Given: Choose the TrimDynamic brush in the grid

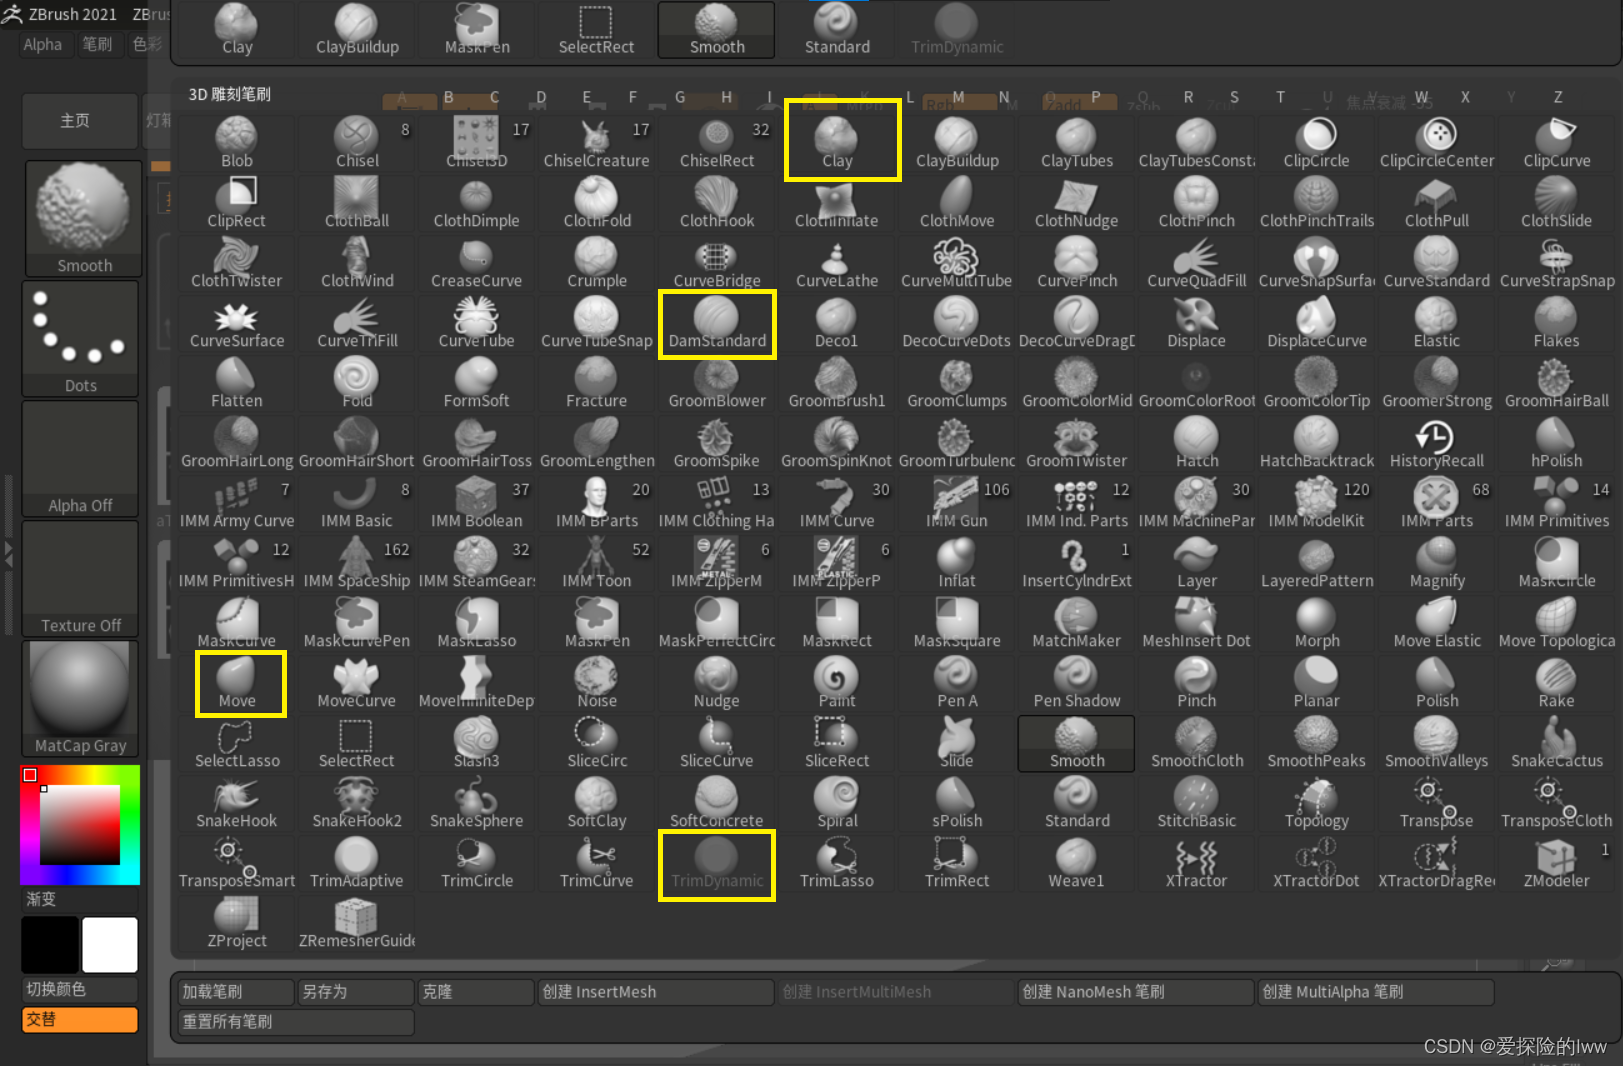Looking at the screenshot, I should click(717, 862).
